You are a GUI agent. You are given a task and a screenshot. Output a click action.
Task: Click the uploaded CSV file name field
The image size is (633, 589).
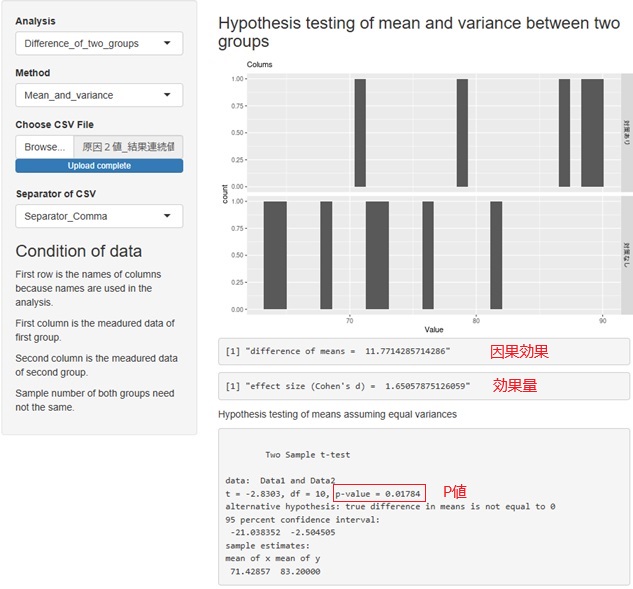(128, 146)
